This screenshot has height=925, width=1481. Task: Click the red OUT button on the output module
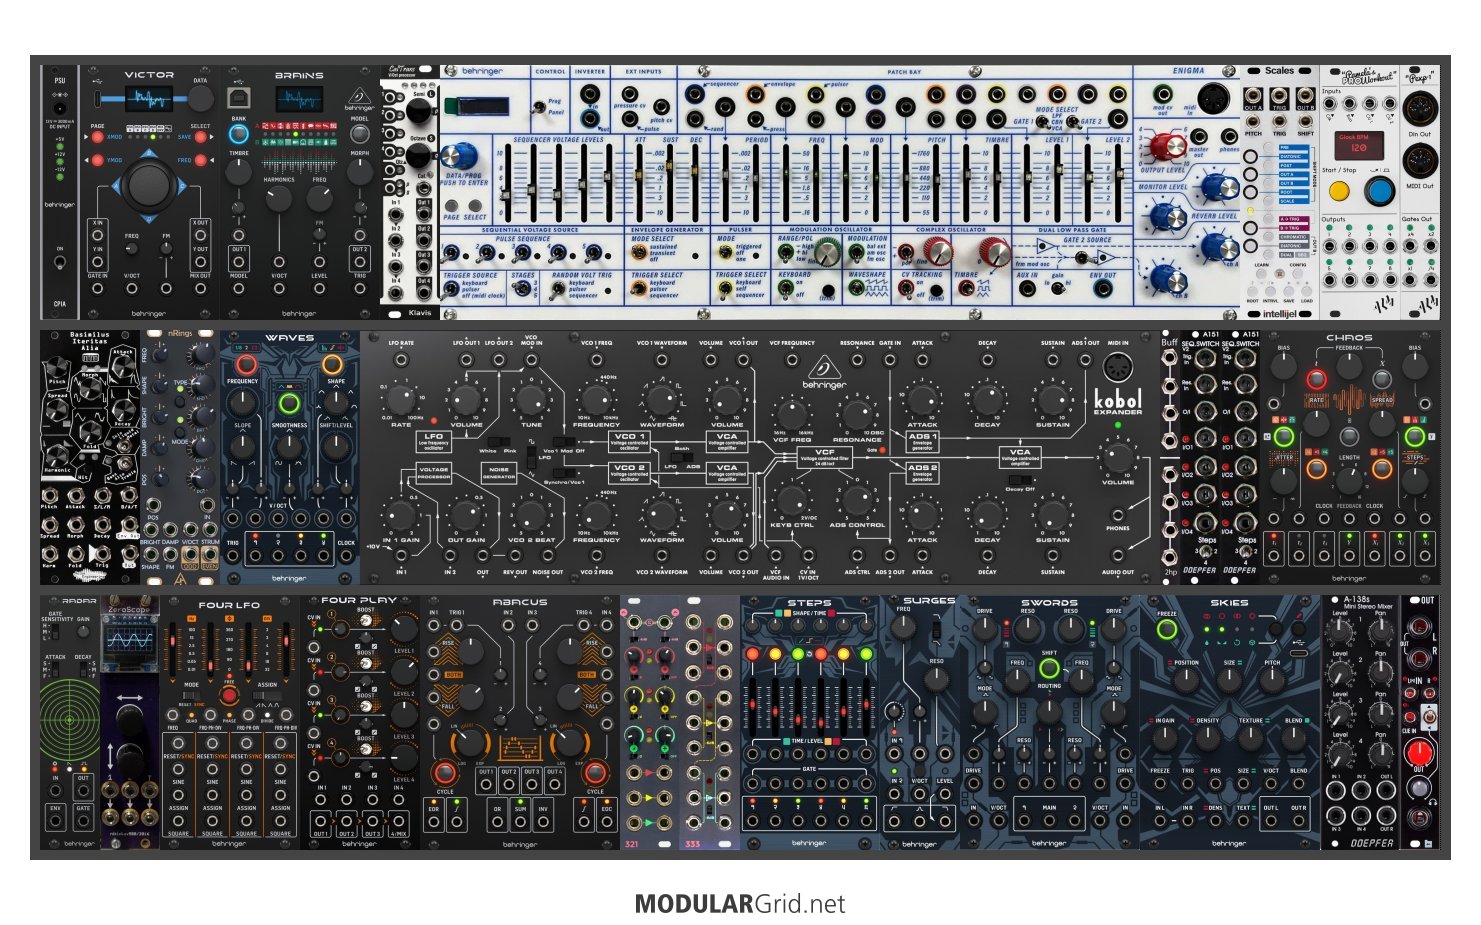(1419, 751)
